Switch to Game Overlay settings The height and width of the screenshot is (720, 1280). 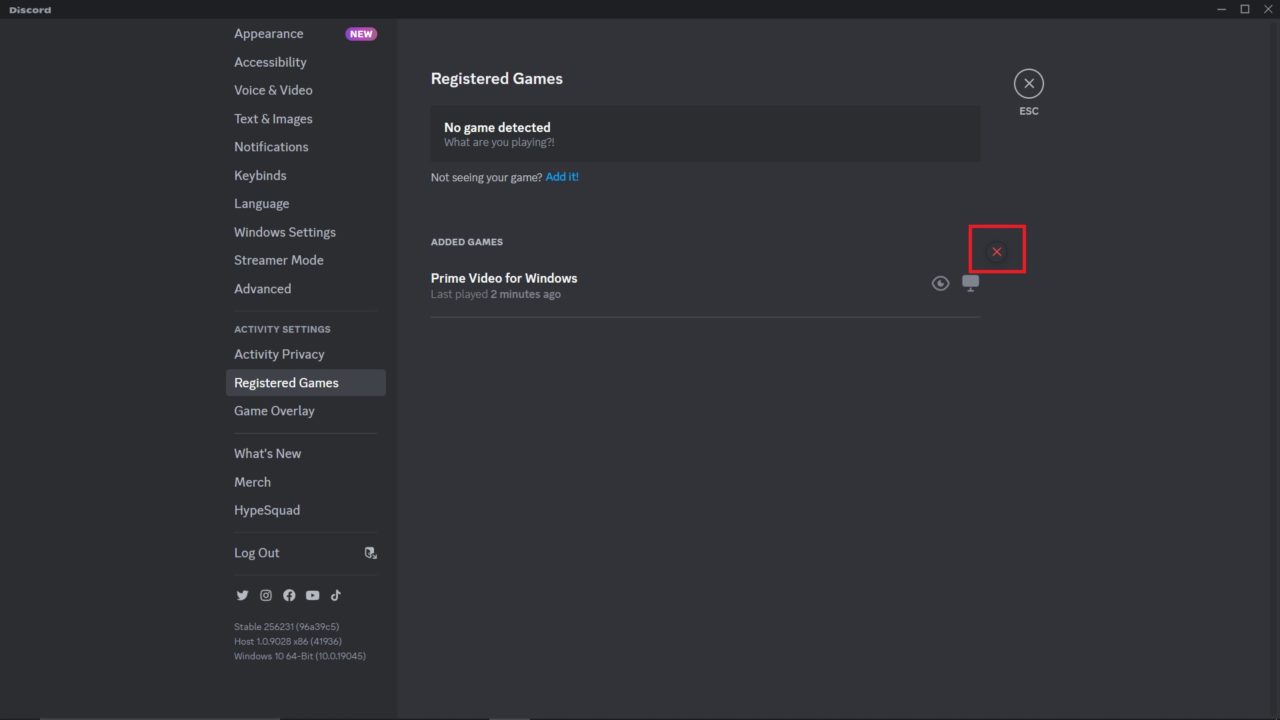(x=274, y=410)
